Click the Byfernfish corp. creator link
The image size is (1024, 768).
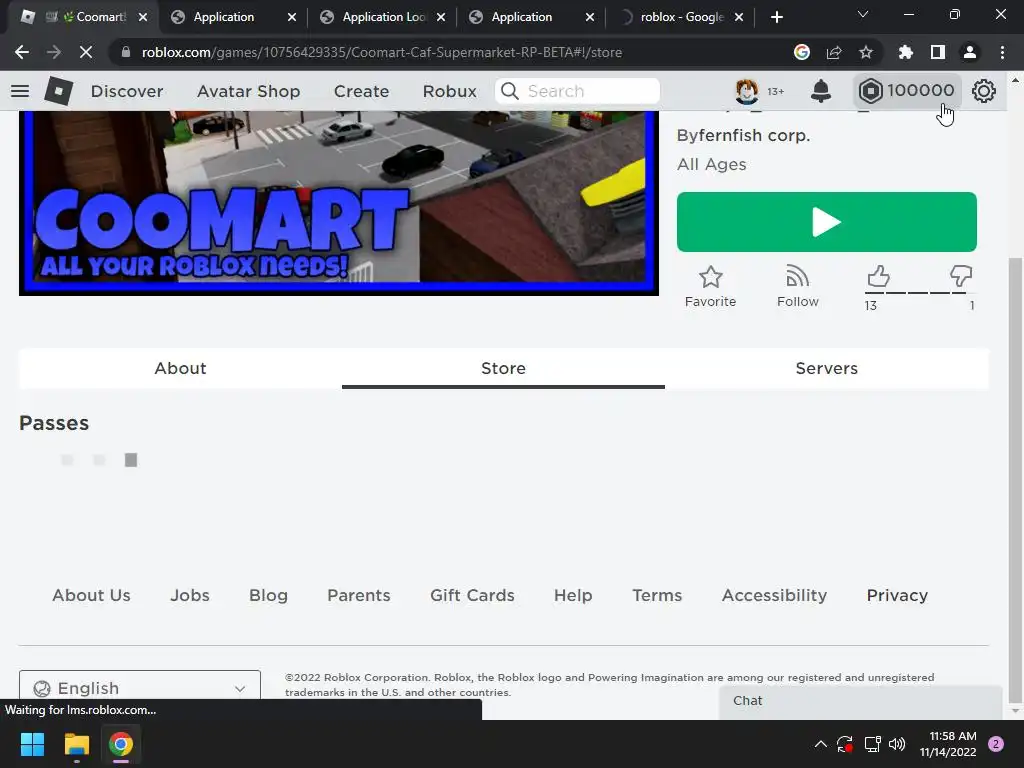coord(743,135)
